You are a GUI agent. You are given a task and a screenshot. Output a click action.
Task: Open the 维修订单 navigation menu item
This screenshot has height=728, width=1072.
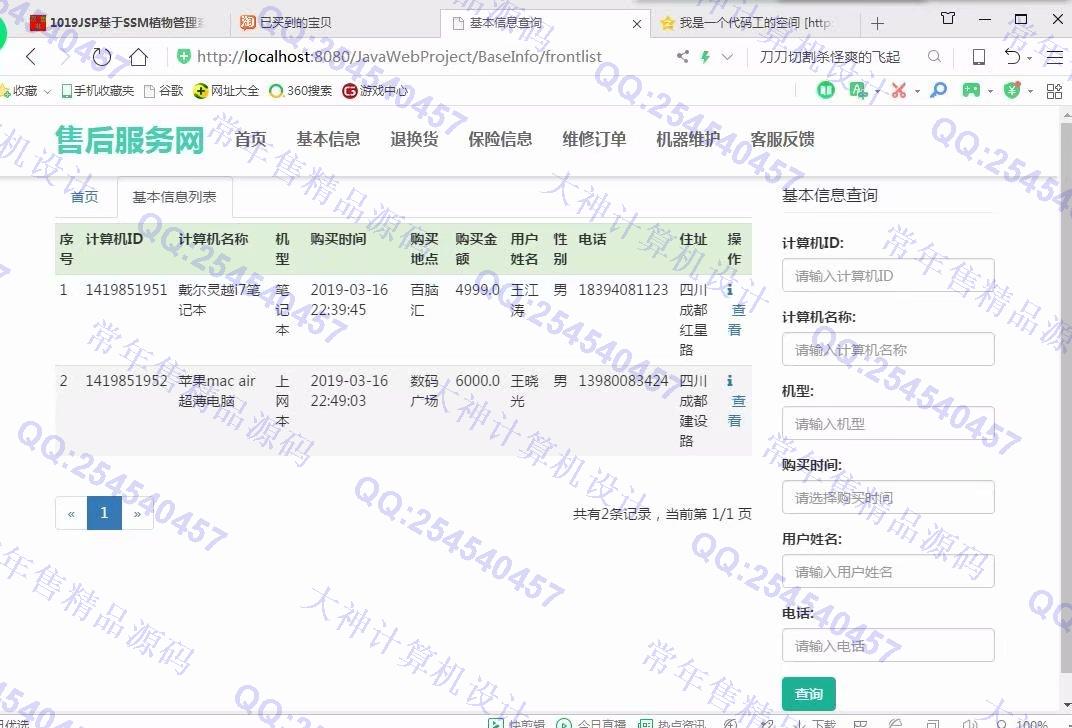594,139
